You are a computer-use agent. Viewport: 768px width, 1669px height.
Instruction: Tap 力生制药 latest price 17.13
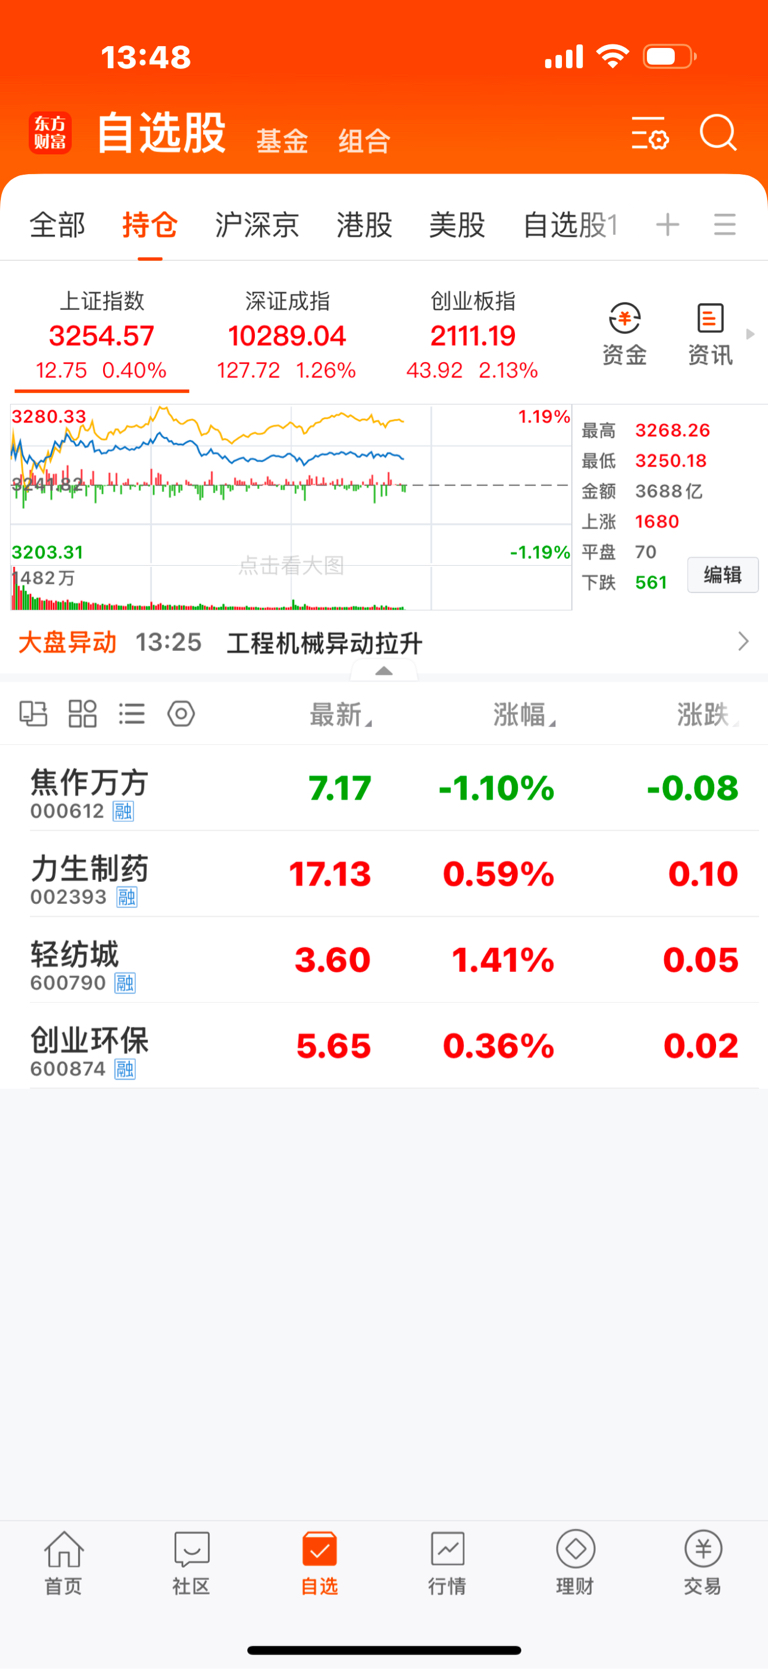(x=330, y=874)
